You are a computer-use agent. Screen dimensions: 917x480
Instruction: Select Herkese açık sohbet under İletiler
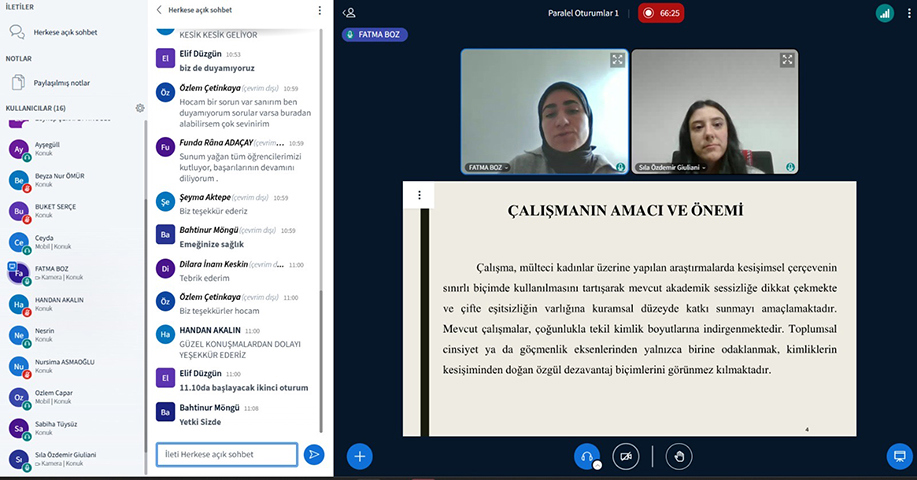coord(68,32)
